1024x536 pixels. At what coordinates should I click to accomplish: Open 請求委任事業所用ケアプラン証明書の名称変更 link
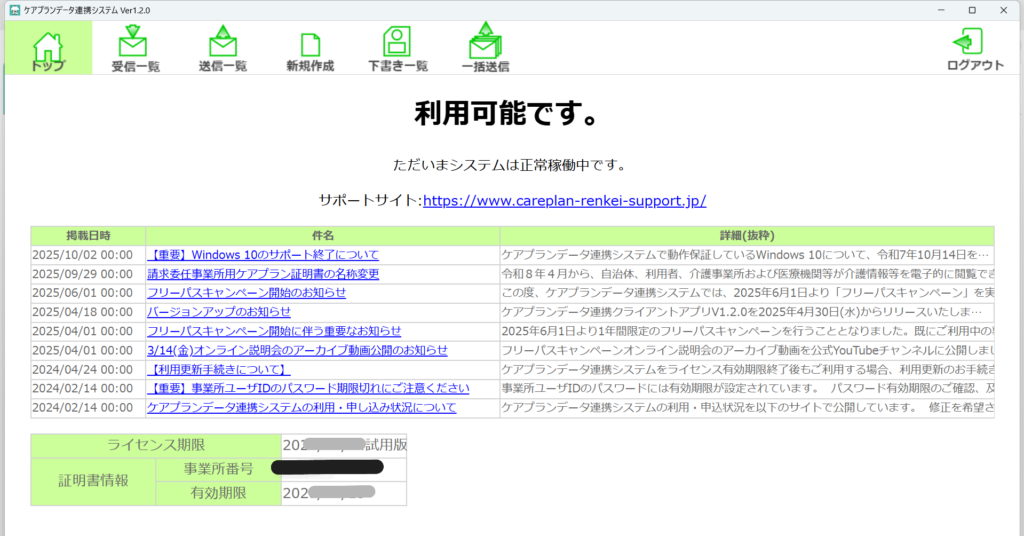click(x=263, y=274)
